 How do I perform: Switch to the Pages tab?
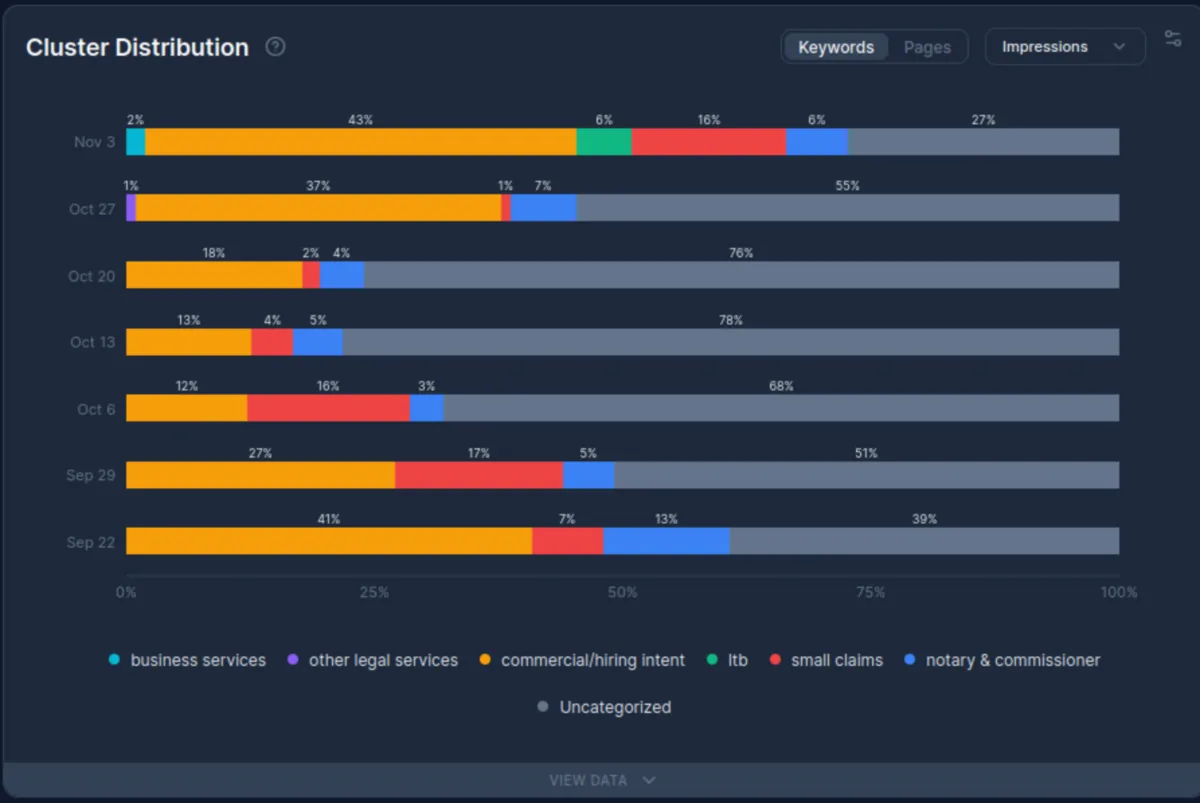927,46
